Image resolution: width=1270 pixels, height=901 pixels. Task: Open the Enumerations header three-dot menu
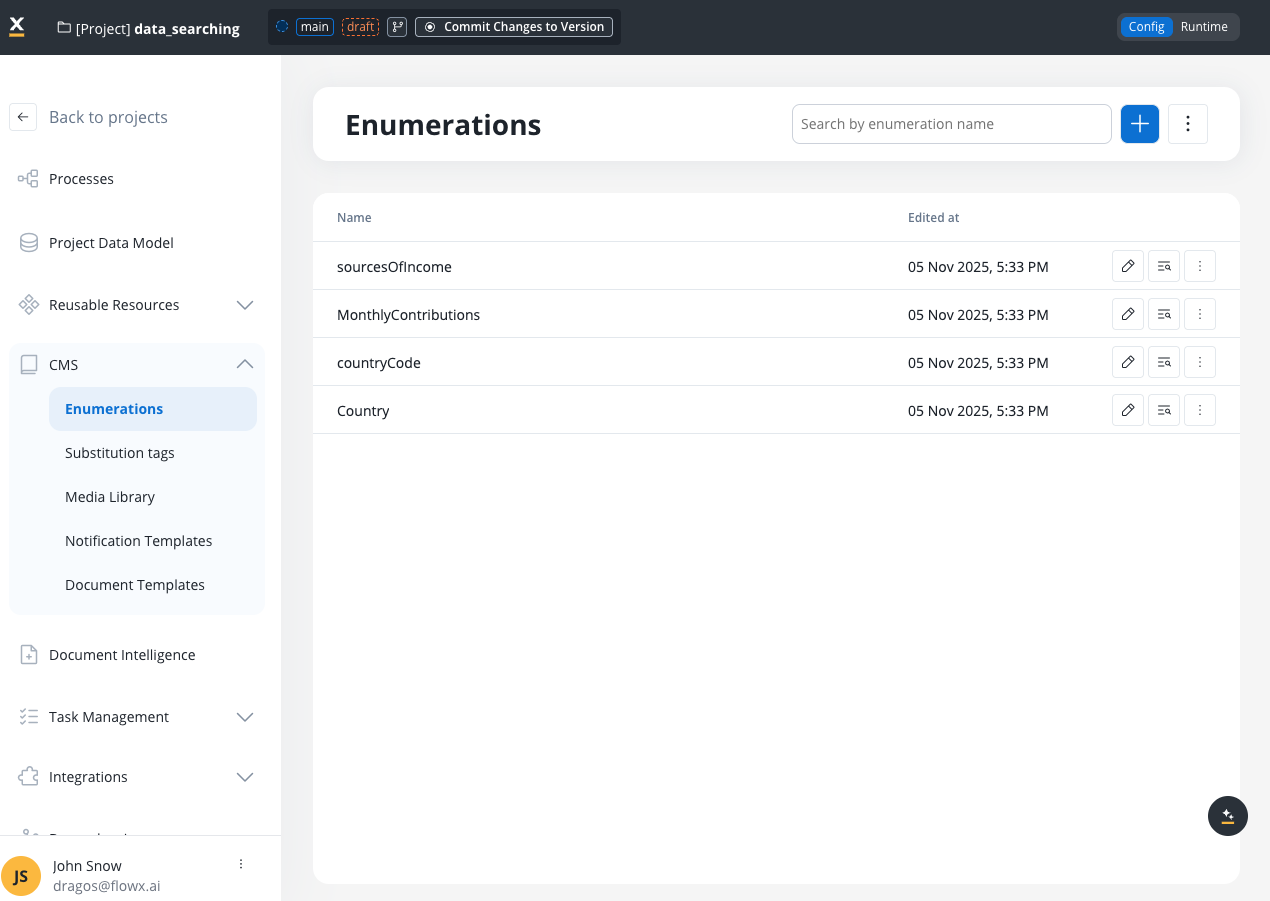(1188, 124)
